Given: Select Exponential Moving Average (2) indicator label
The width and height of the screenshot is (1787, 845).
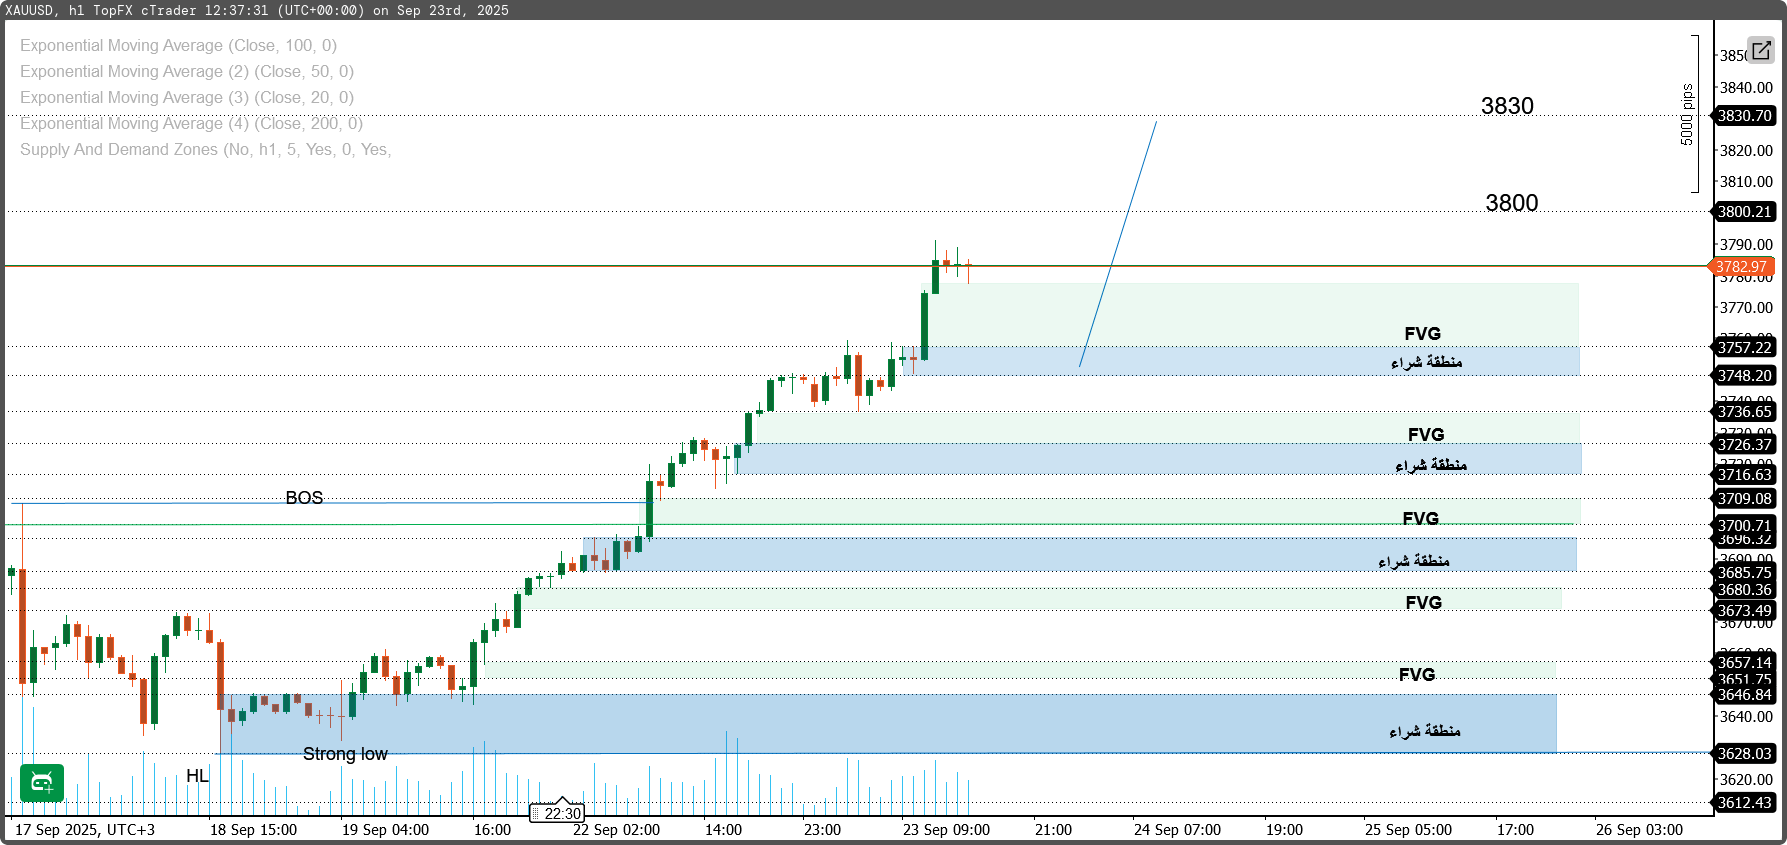Looking at the screenshot, I should point(187,72).
